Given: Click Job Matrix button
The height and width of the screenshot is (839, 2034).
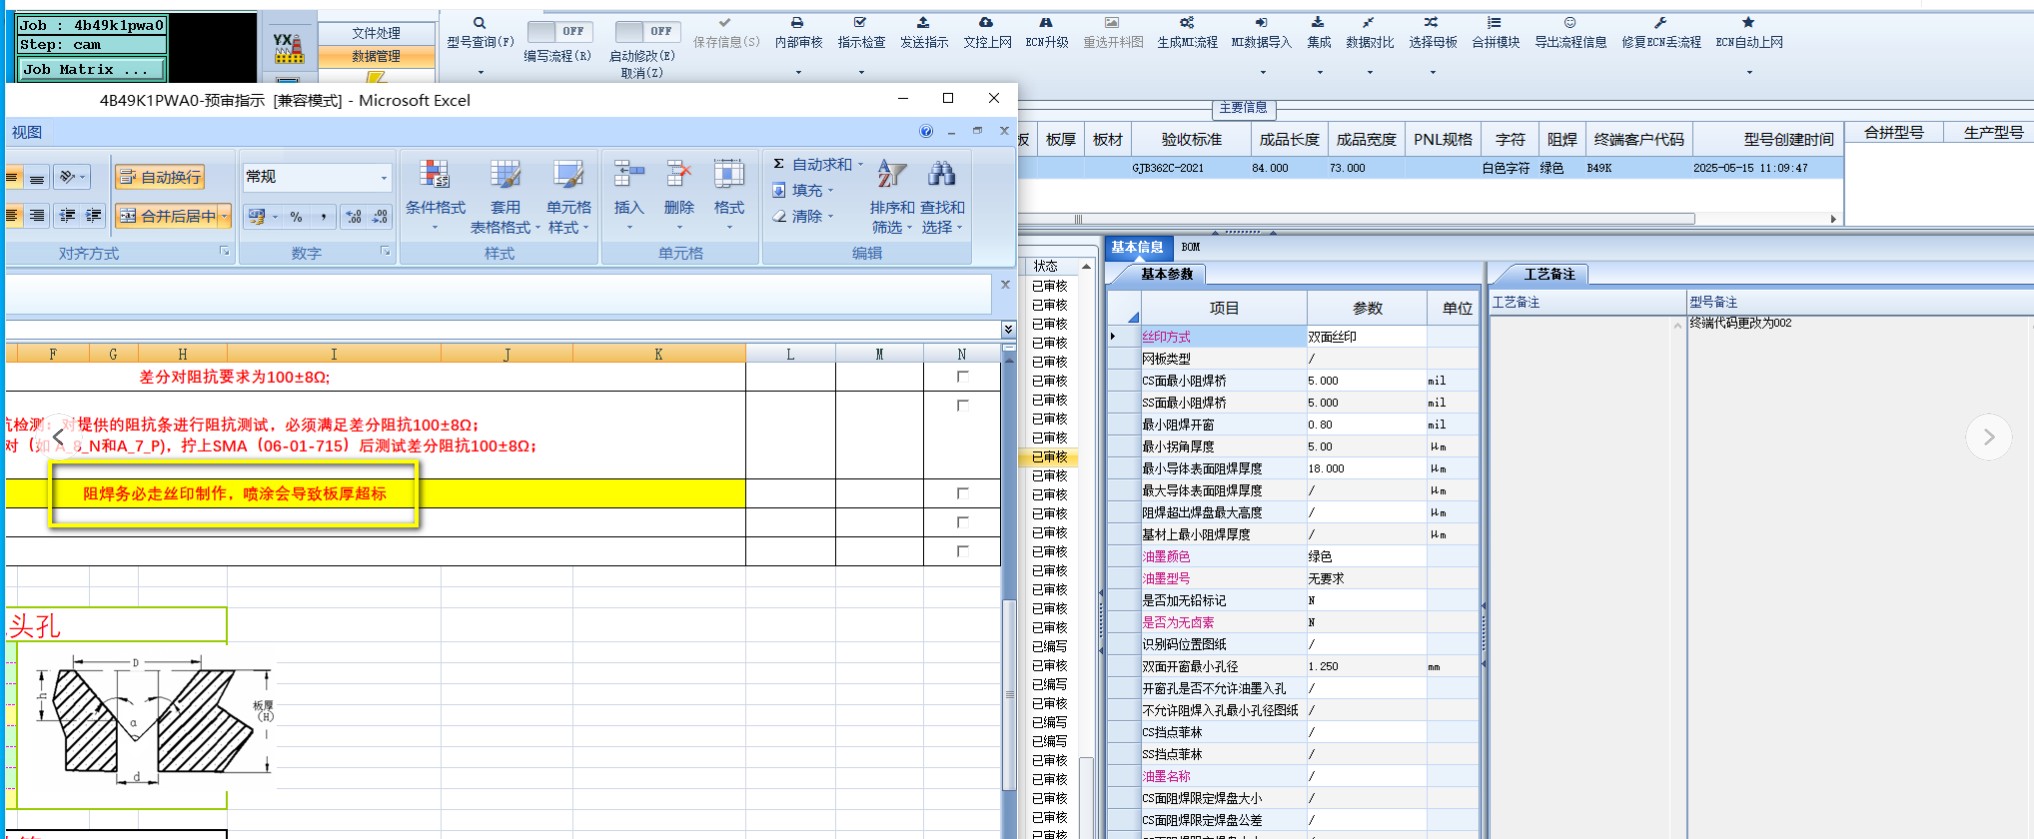Looking at the screenshot, I should click(92, 69).
